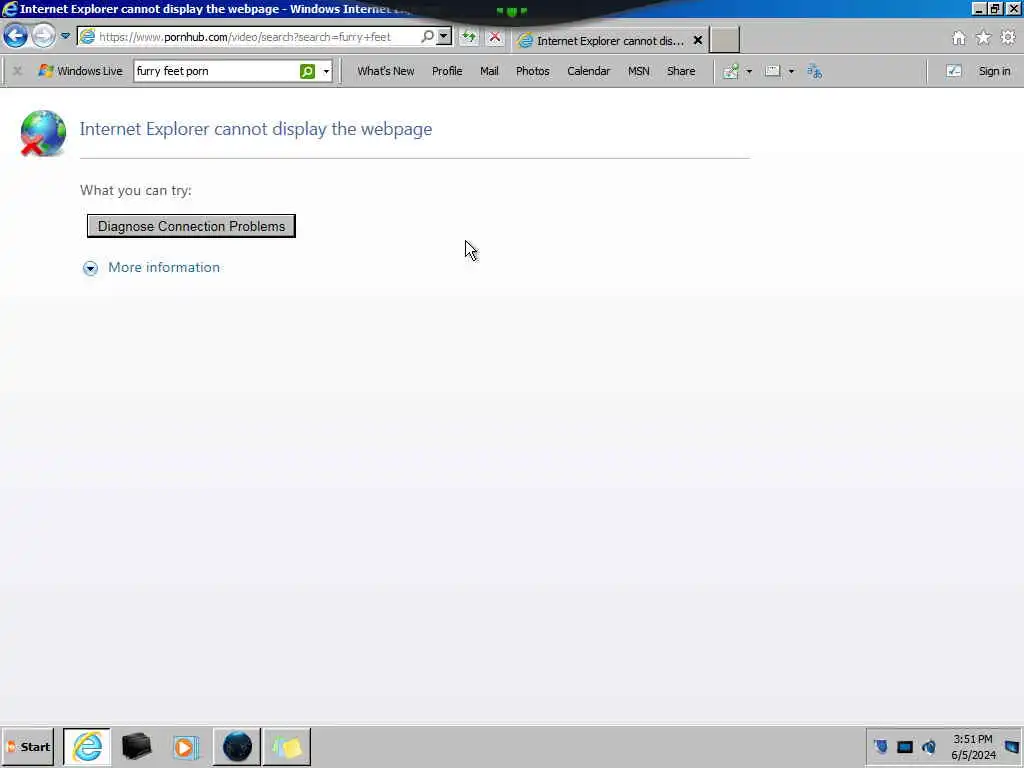
Task: Click the picture-with-plus toolbar icon
Action: [x=731, y=71]
